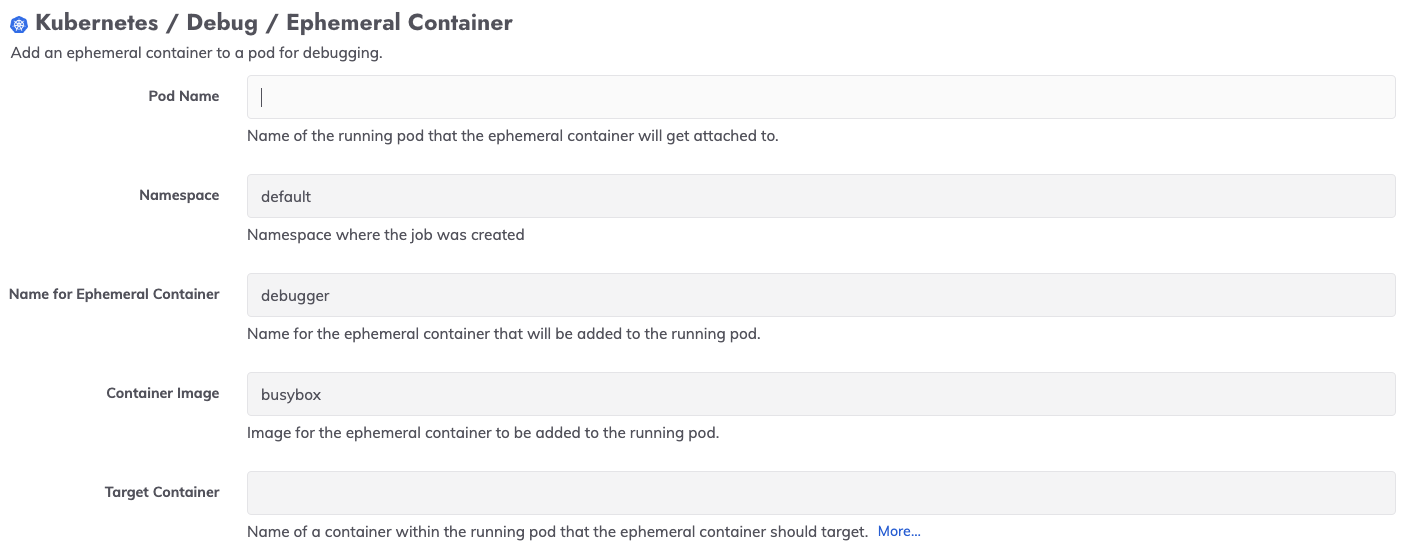Click the help text under Pod Name

tap(513, 136)
